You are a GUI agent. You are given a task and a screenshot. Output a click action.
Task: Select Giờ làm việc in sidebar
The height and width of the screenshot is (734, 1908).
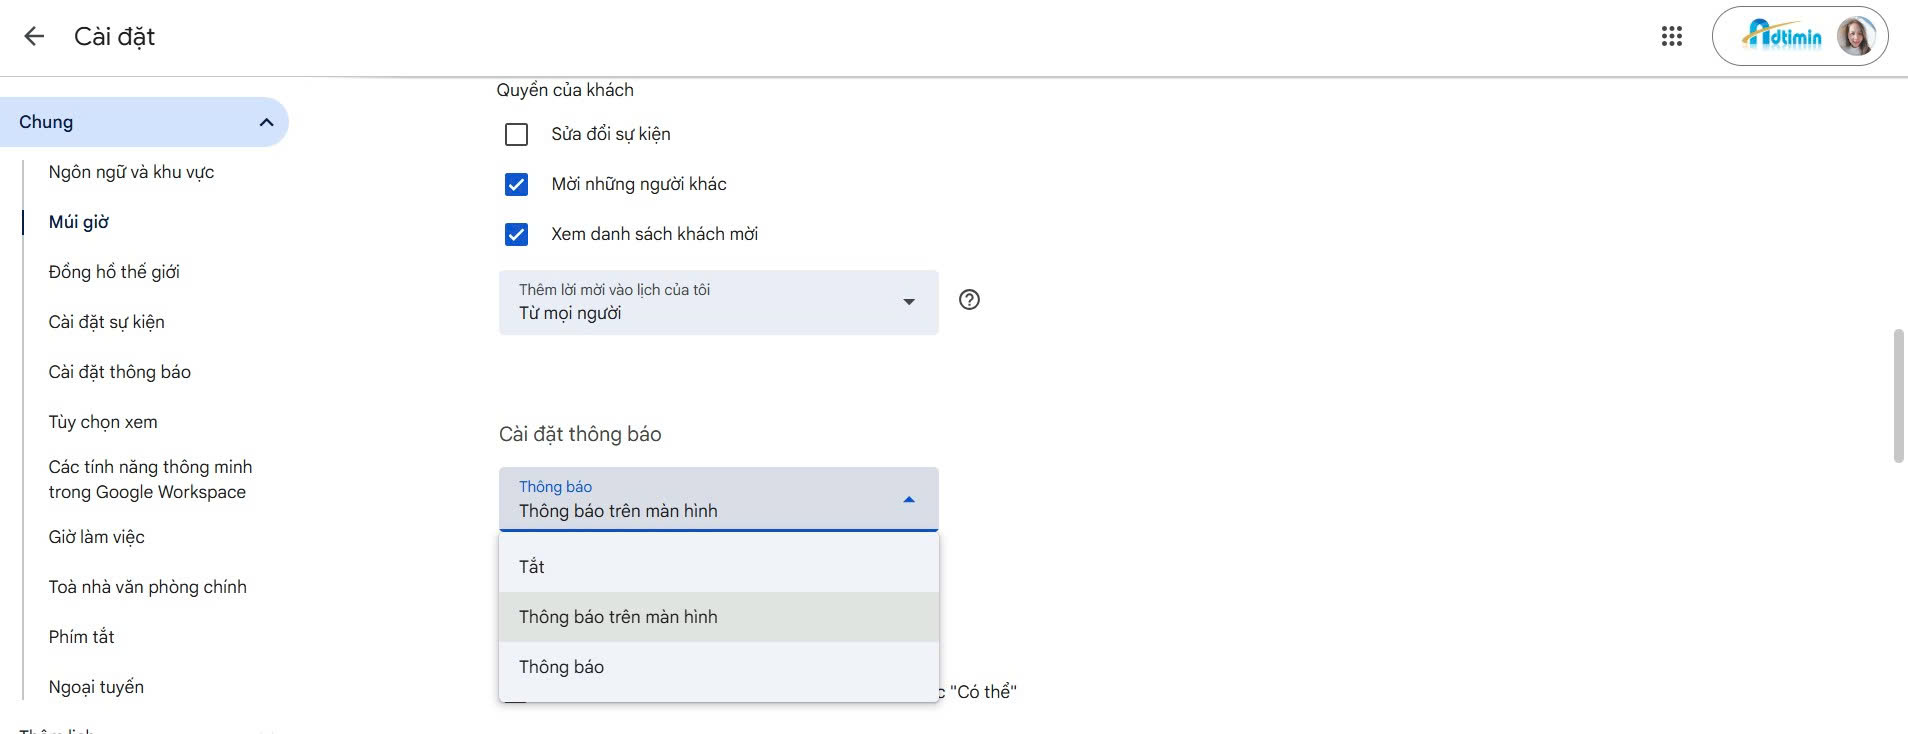click(x=96, y=537)
